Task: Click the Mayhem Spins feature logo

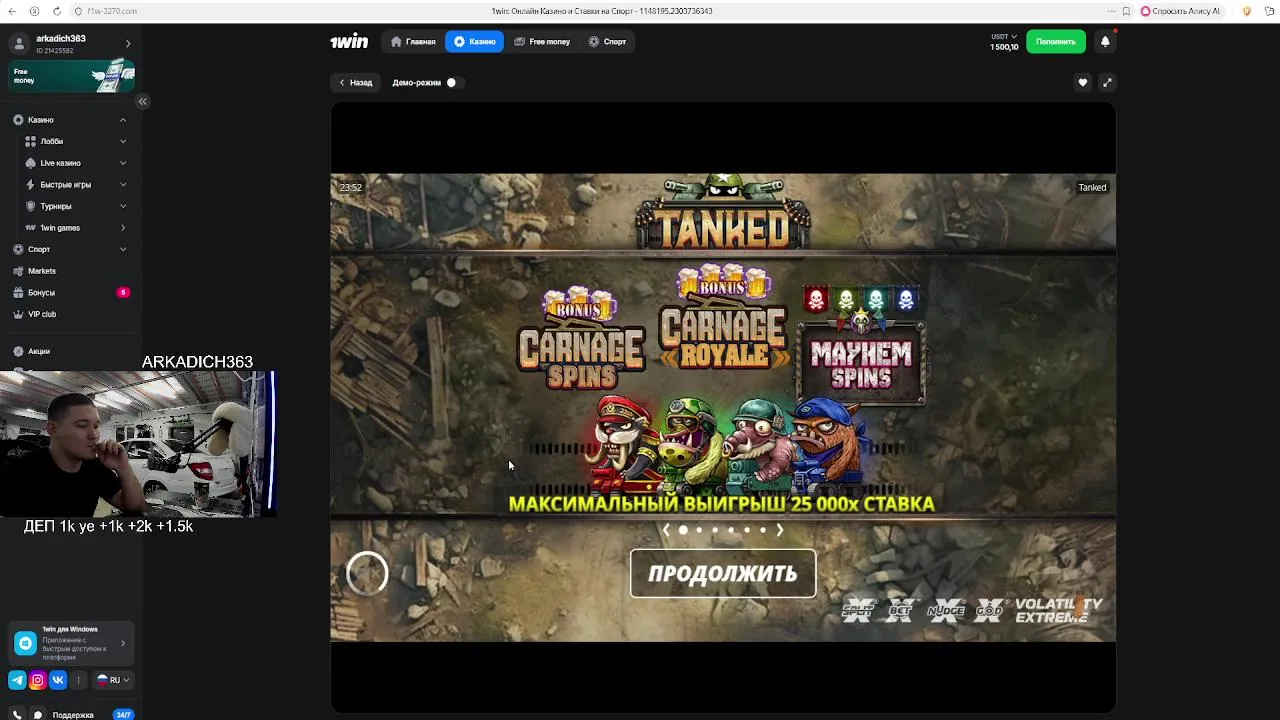Action: coord(861,344)
